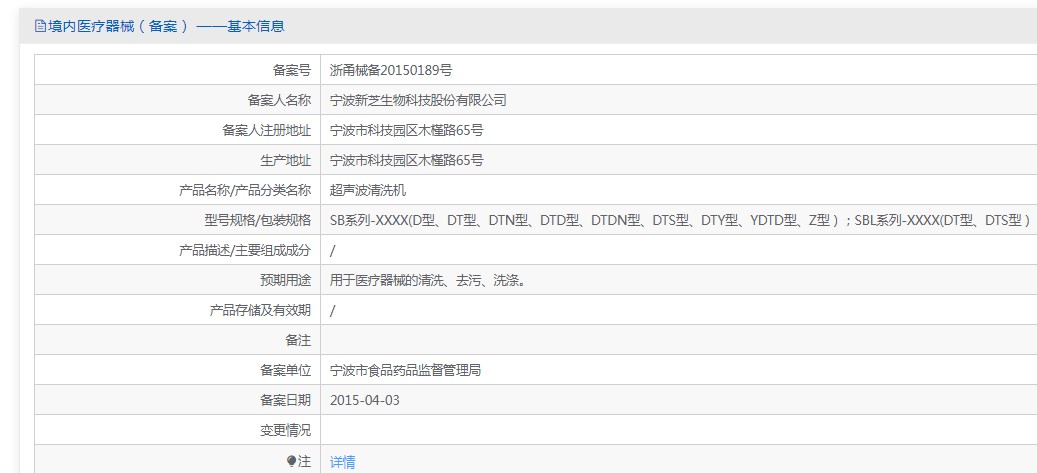Click the 生产地址 label
This screenshot has width=1037, height=473.
285,160
